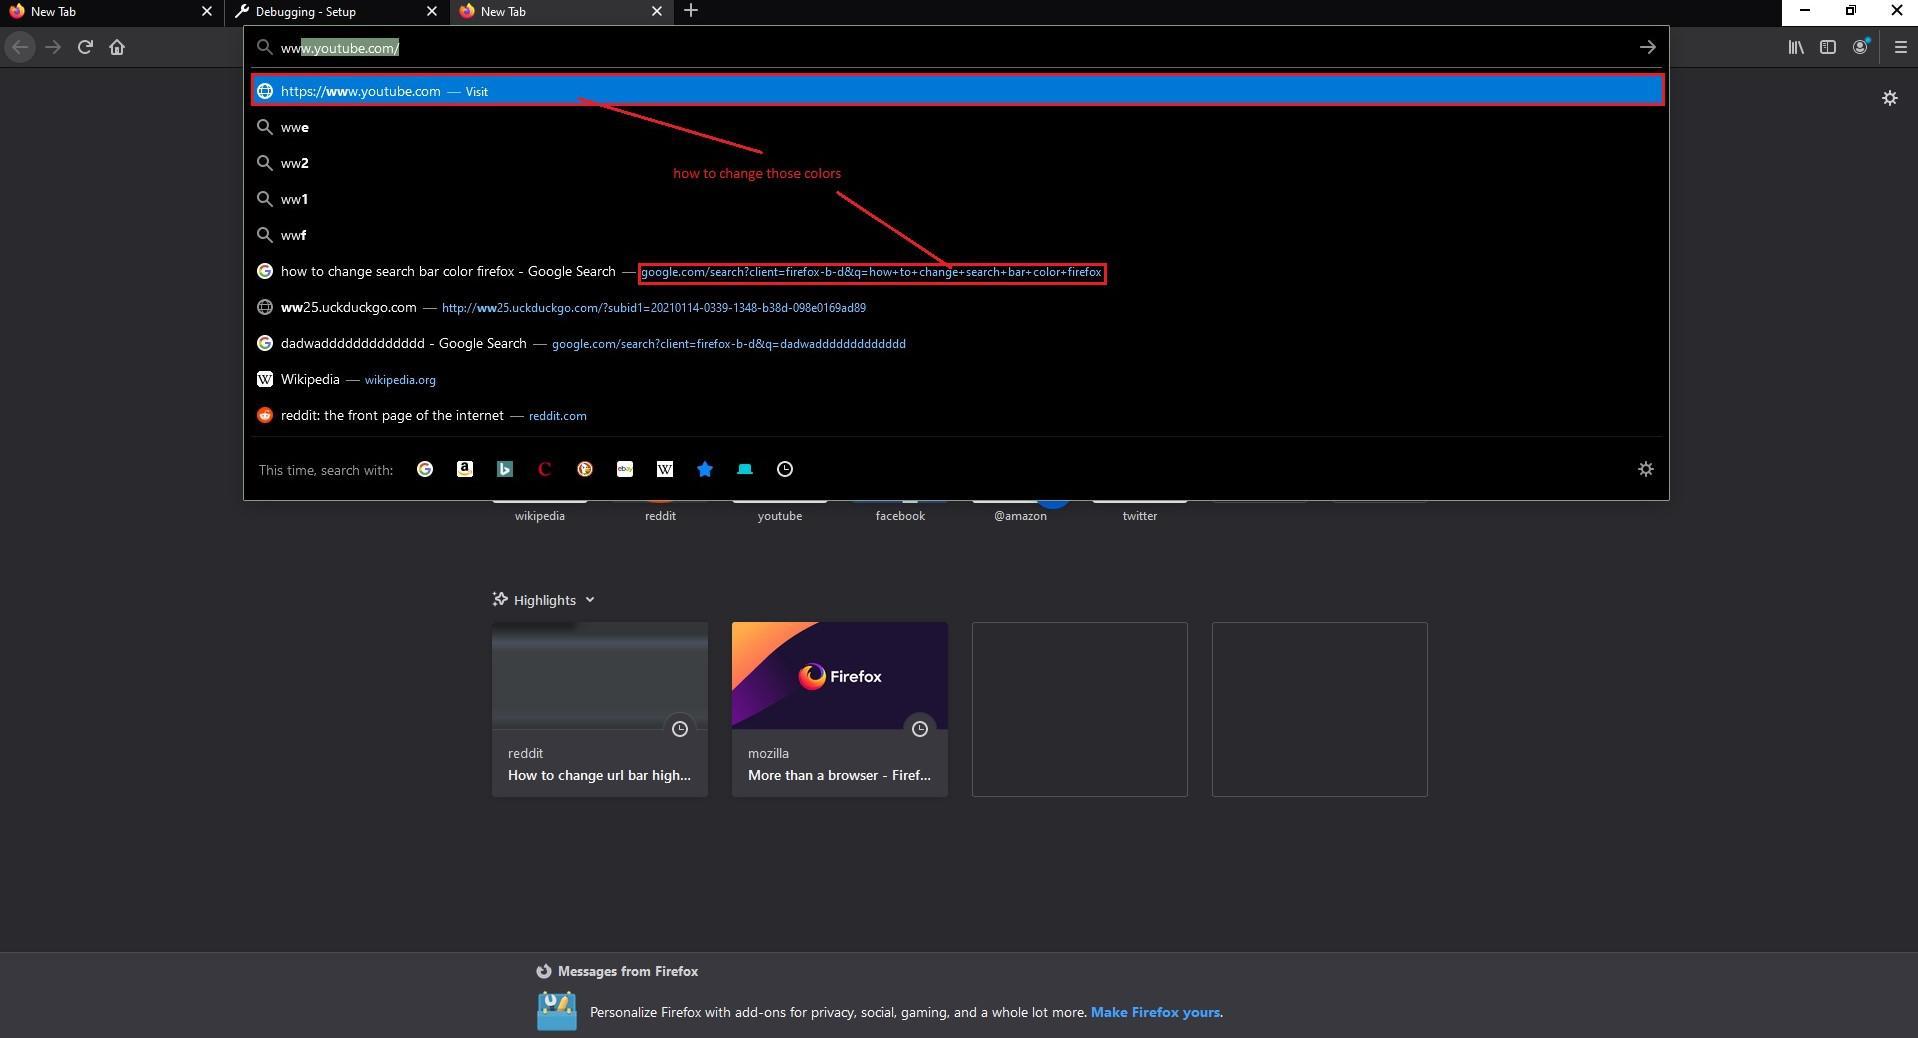
Task: Search this time with Bing
Action: coord(505,469)
